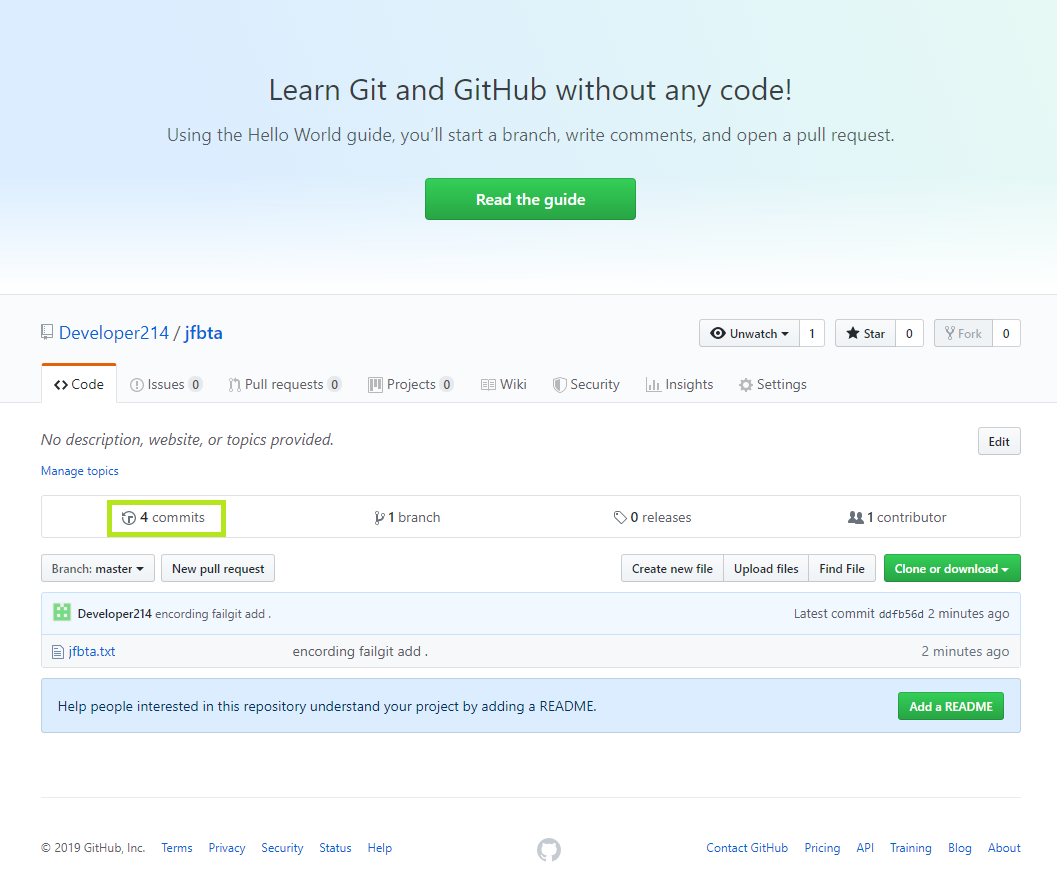Click Upload files button

coord(766,568)
